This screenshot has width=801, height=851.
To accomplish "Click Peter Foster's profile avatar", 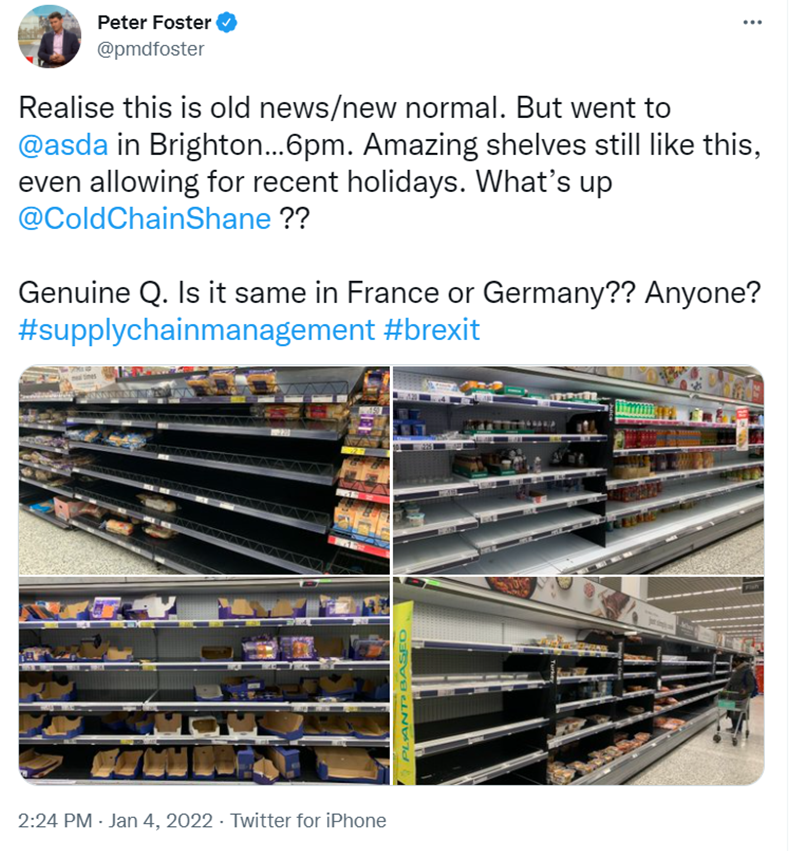I will 49,35.
